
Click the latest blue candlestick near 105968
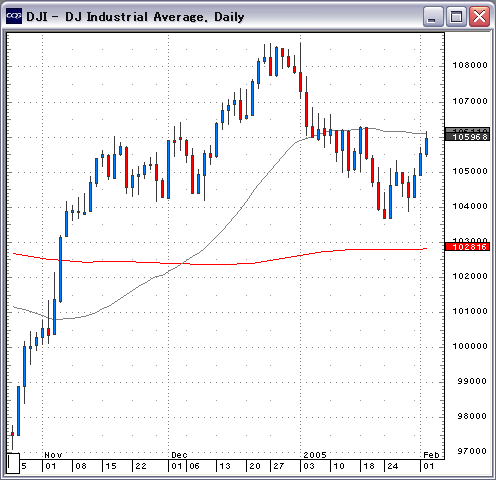click(427, 146)
